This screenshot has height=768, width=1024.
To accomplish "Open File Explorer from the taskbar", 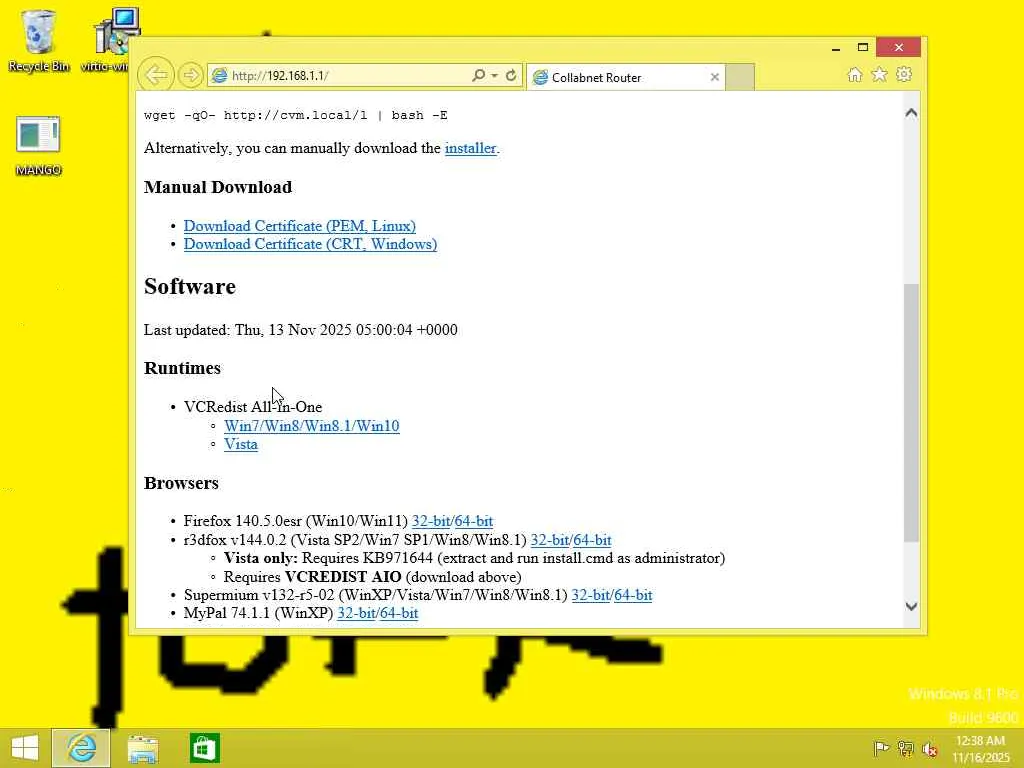I will point(143,749).
